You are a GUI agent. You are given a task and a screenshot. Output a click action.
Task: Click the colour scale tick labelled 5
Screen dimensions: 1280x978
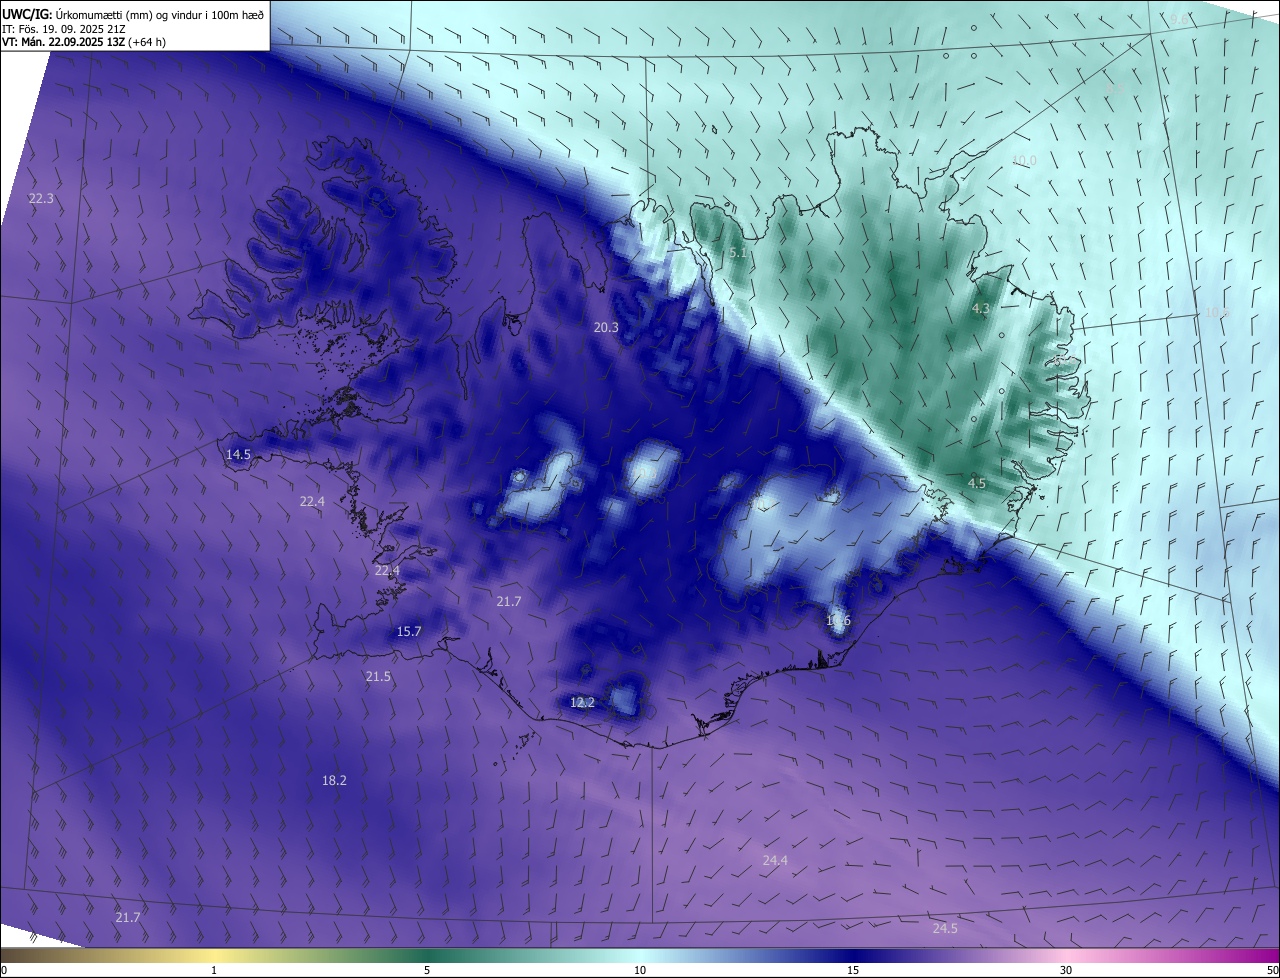[x=427, y=970]
